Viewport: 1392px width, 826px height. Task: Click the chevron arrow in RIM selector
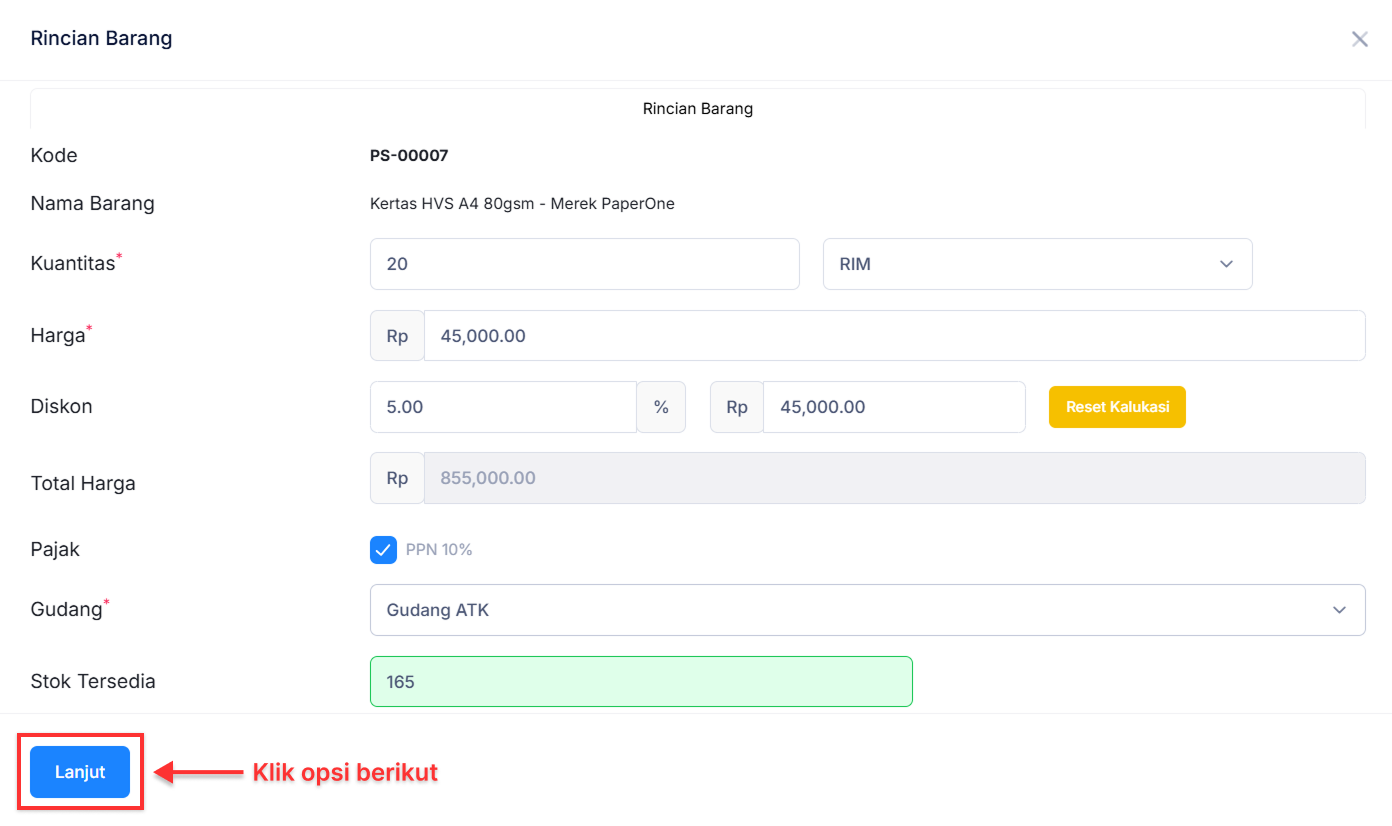[x=1226, y=264]
